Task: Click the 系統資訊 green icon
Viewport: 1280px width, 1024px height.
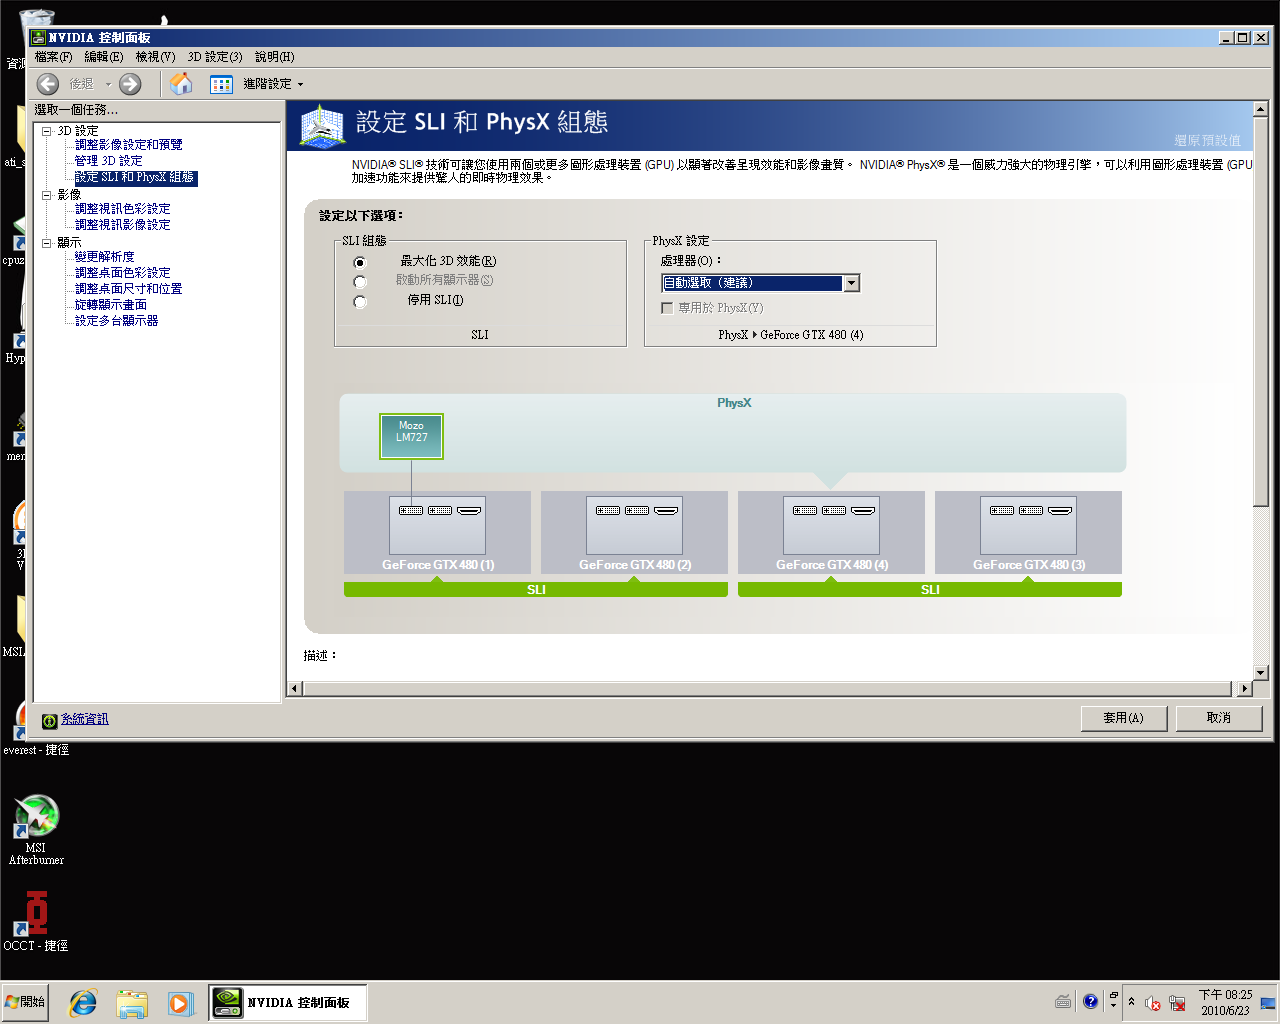Action: click(49, 721)
